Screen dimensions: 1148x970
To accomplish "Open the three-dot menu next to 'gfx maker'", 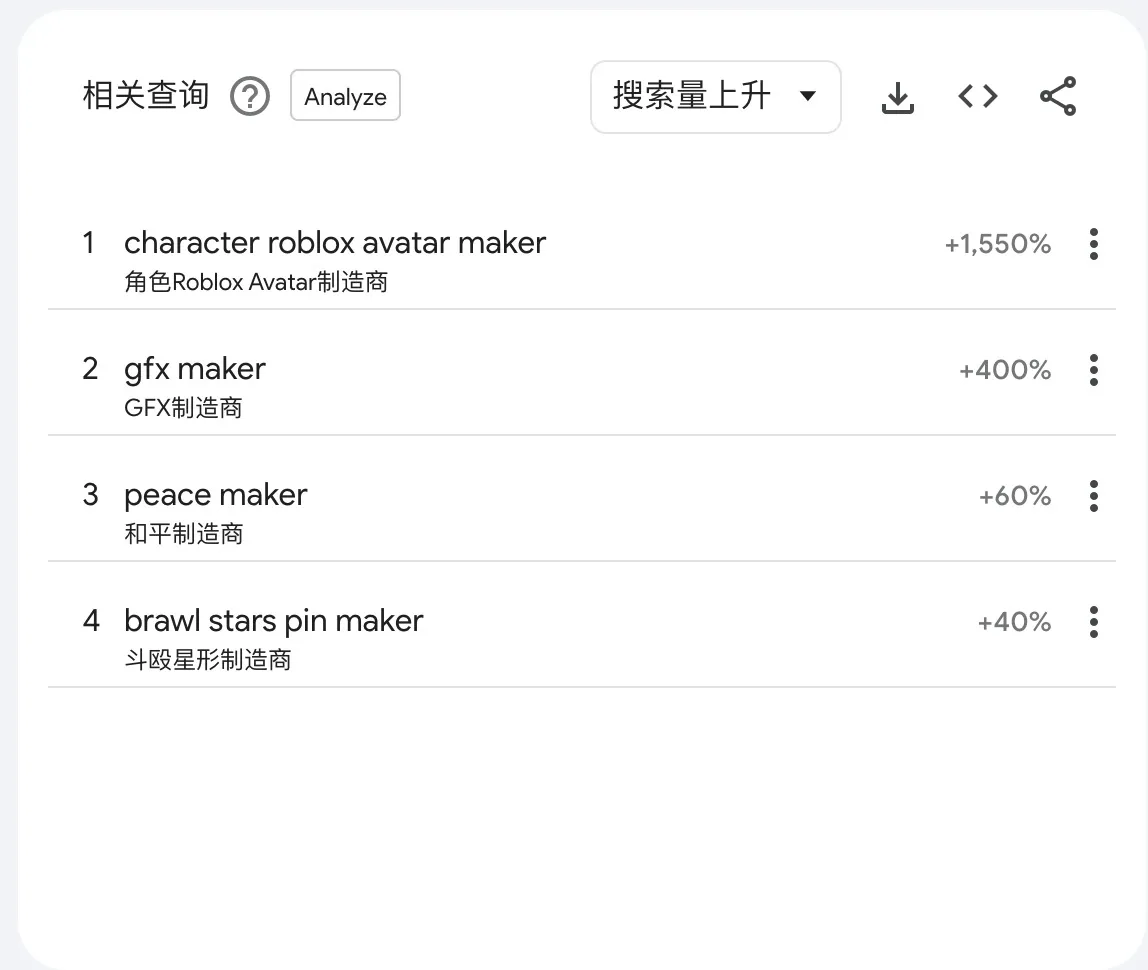I will 1094,370.
